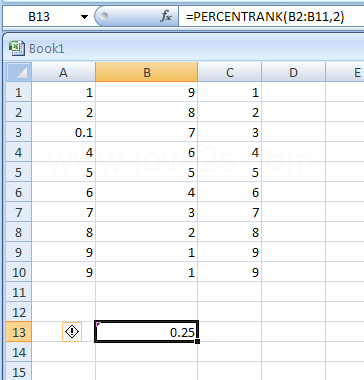Click cell B1 containing 9
The height and width of the screenshot is (380, 364).
coord(147,92)
